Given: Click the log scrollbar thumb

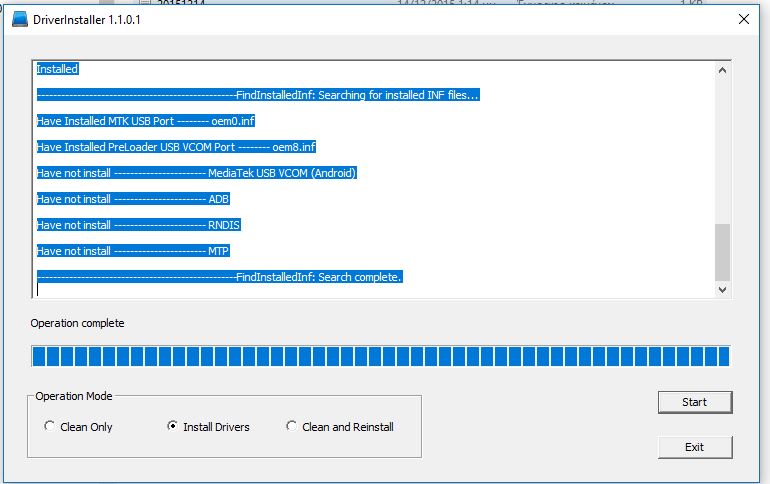Looking at the screenshot, I should point(722,252).
